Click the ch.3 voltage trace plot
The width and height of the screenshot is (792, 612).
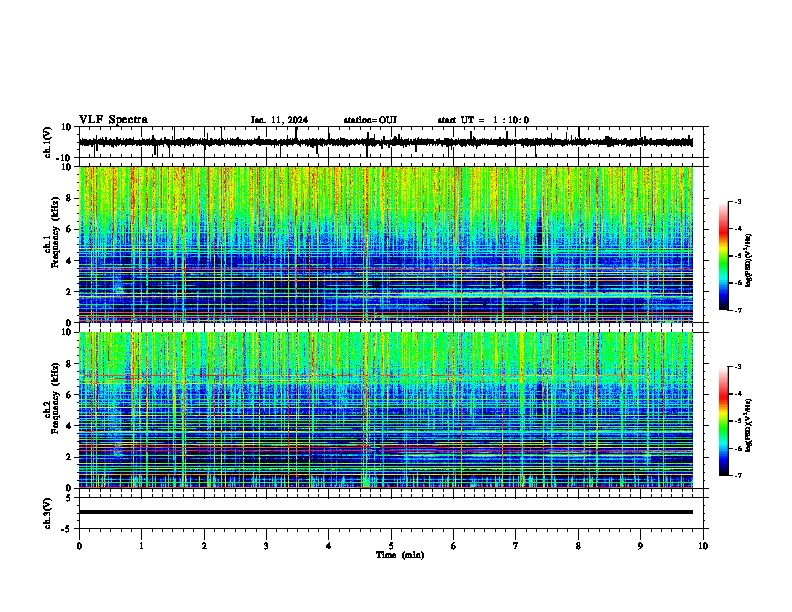(x=391, y=513)
